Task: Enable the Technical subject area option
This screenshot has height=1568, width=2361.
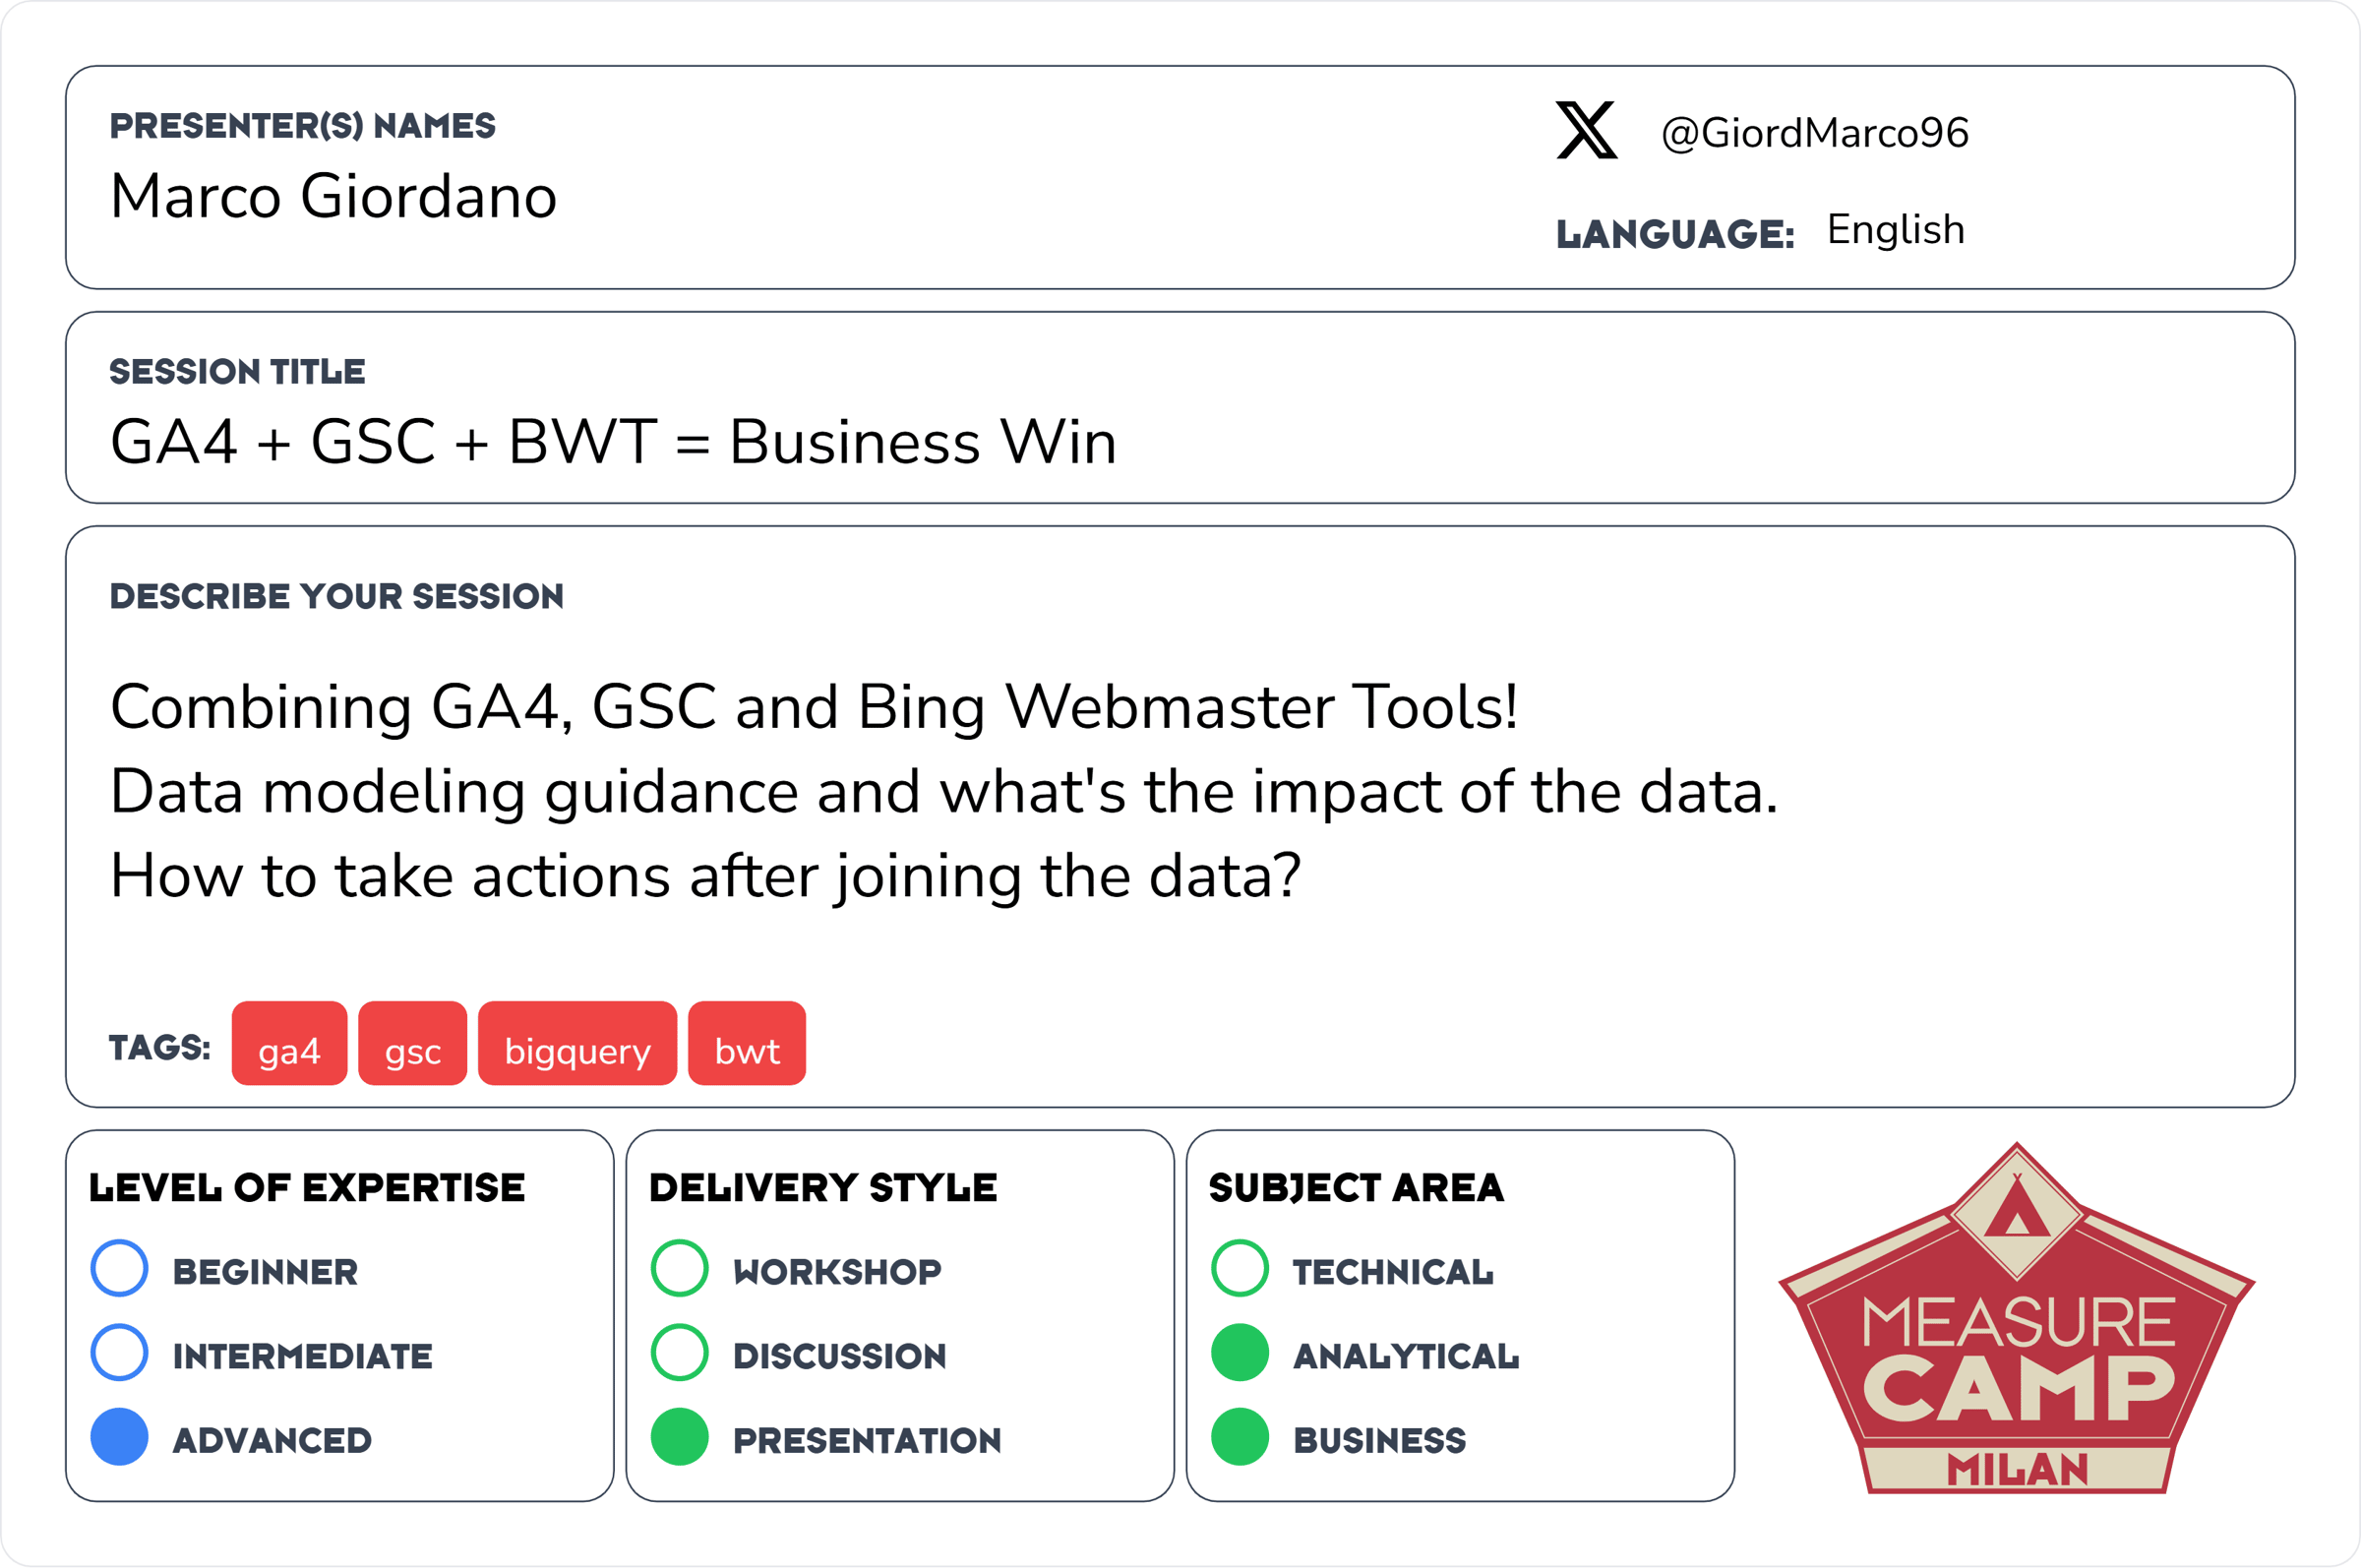Action: (1239, 1268)
